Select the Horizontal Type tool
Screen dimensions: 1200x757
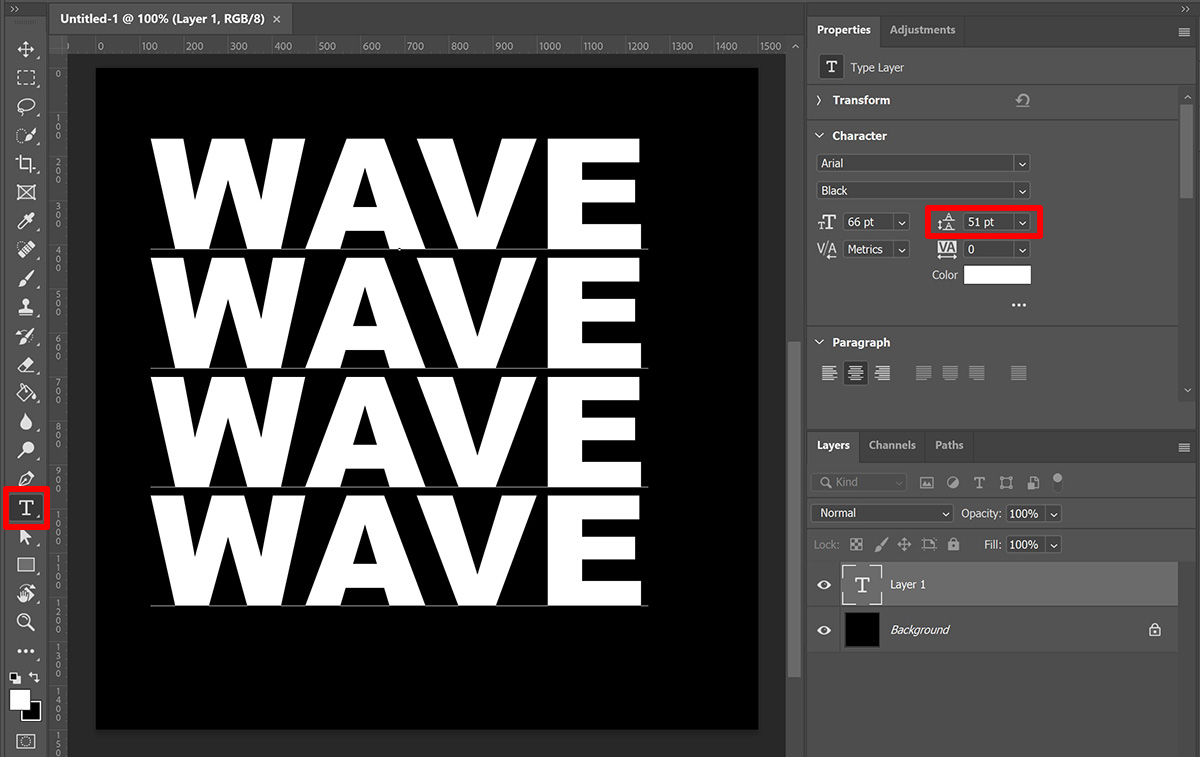25,508
